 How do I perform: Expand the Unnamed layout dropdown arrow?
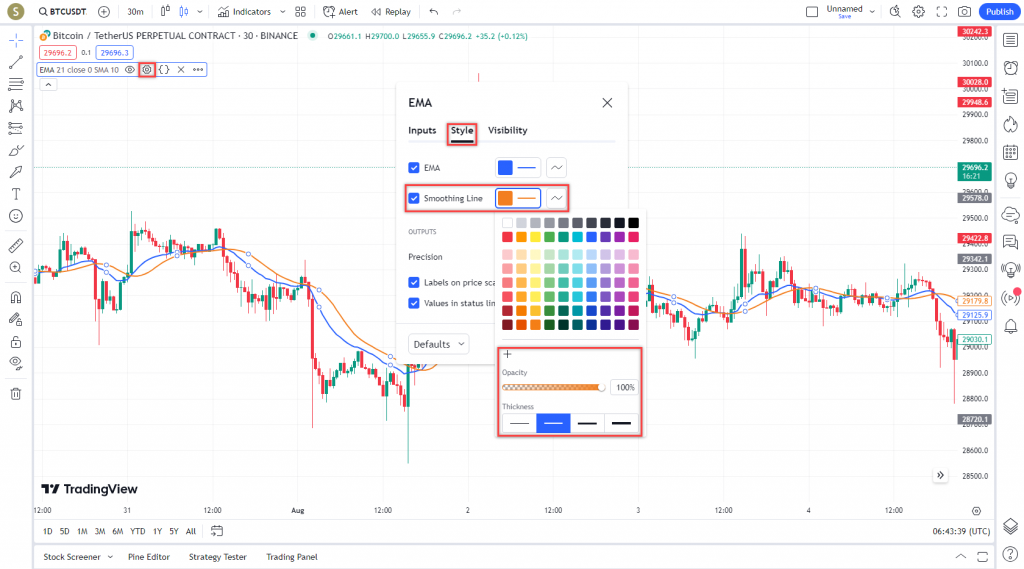[872, 12]
